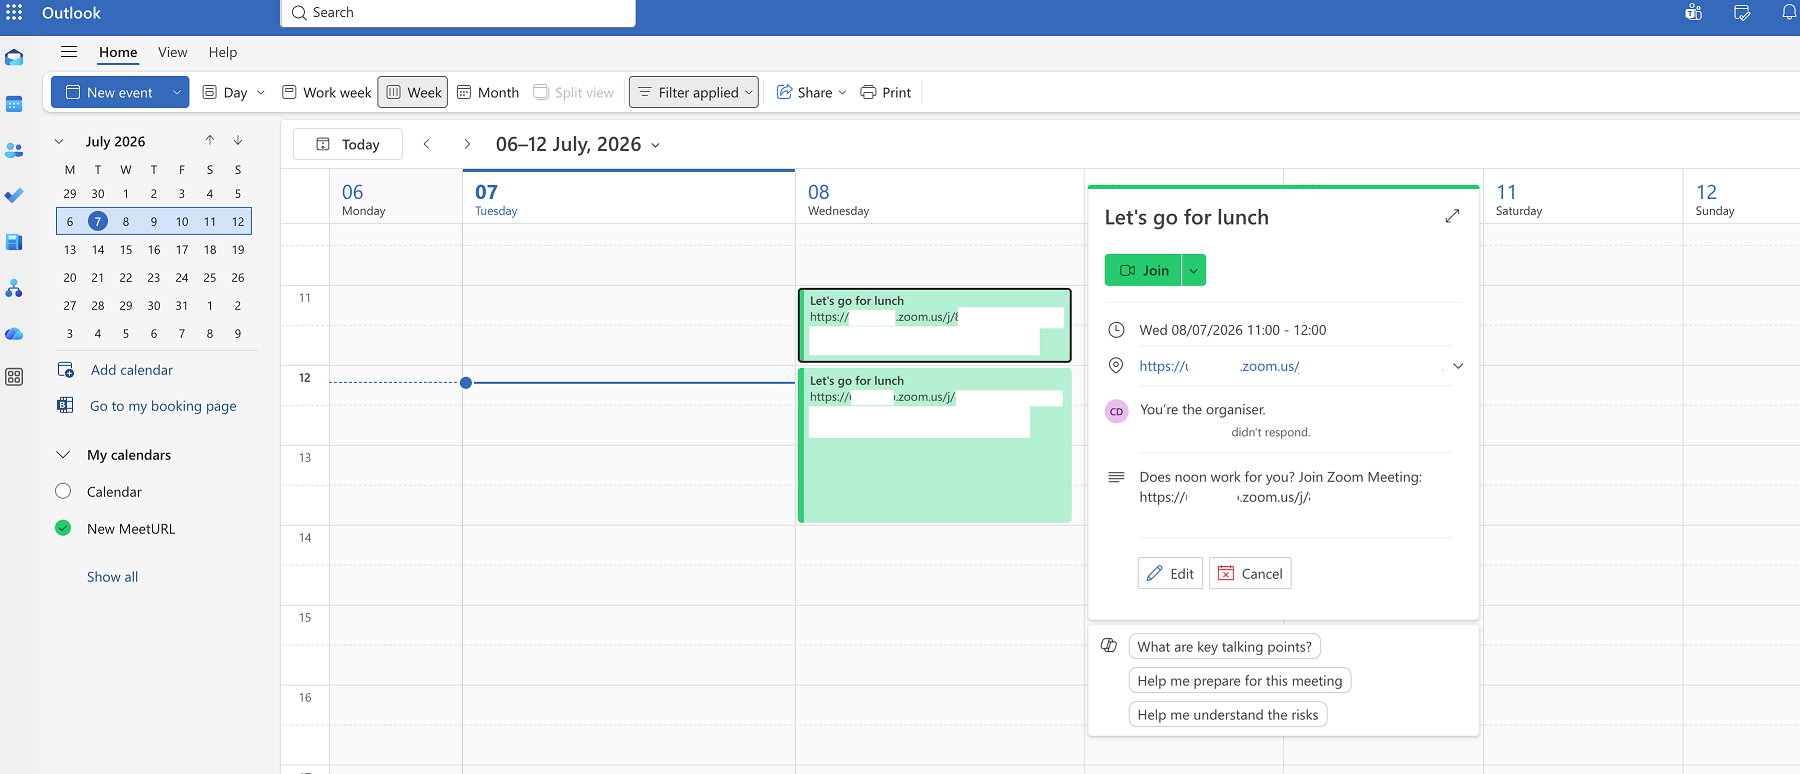Open the Join button dropdown arrow

[1193, 270]
